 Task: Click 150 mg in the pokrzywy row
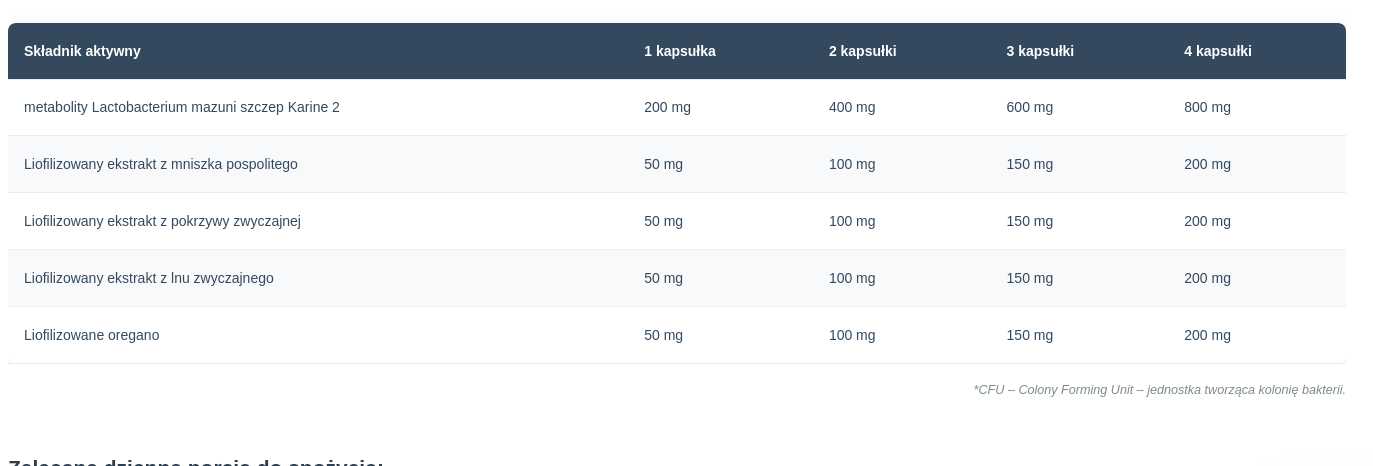(1030, 221)
